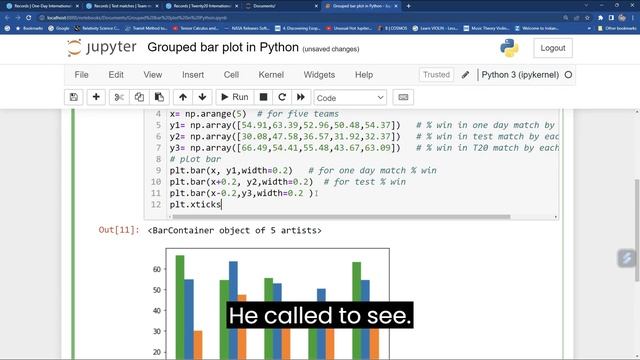
Task: Click the pencil edit mode indicator
Action: click(x=465, y=75)
